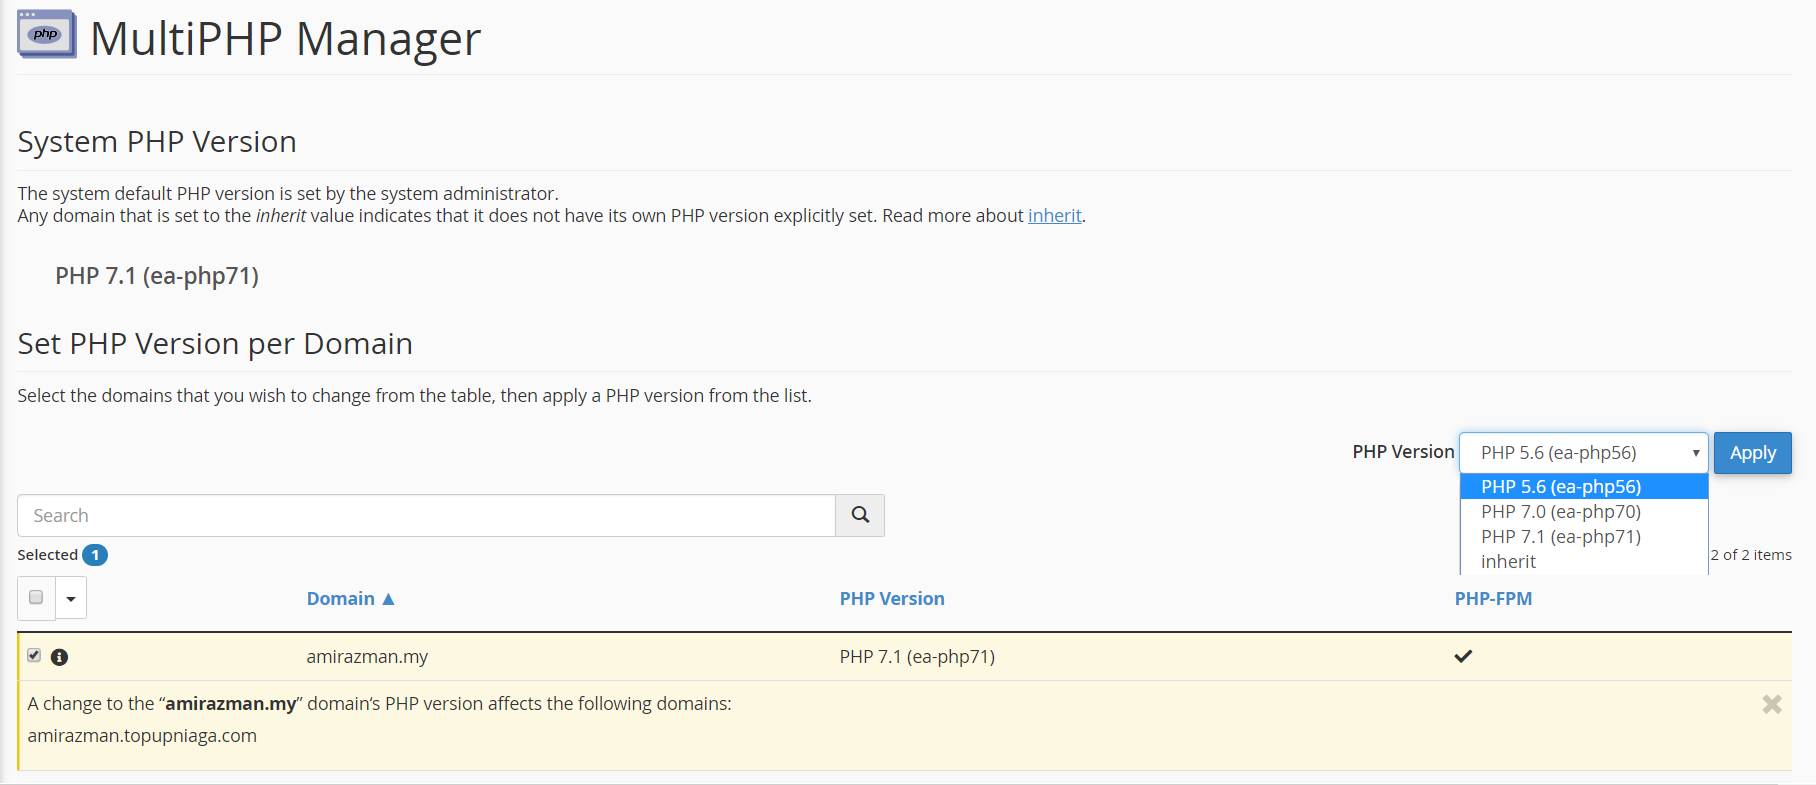The image size is (1816, 785).
Task: Sort table by PHP-FPM column
Action: 1493,599
